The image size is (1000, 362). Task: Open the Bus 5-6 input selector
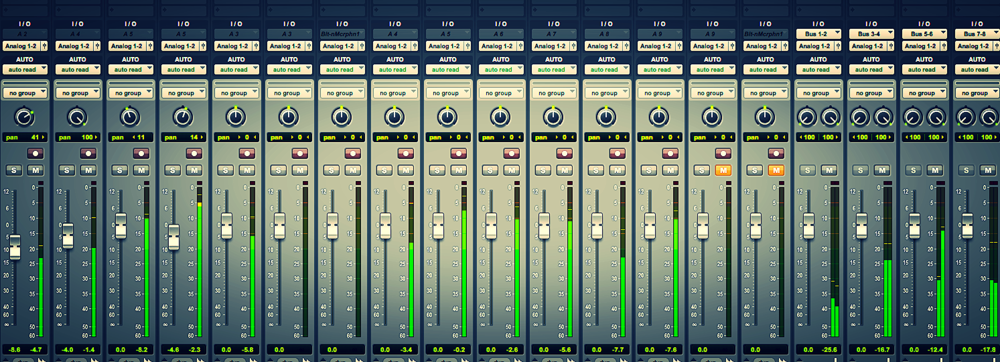[x=924, y=34]
